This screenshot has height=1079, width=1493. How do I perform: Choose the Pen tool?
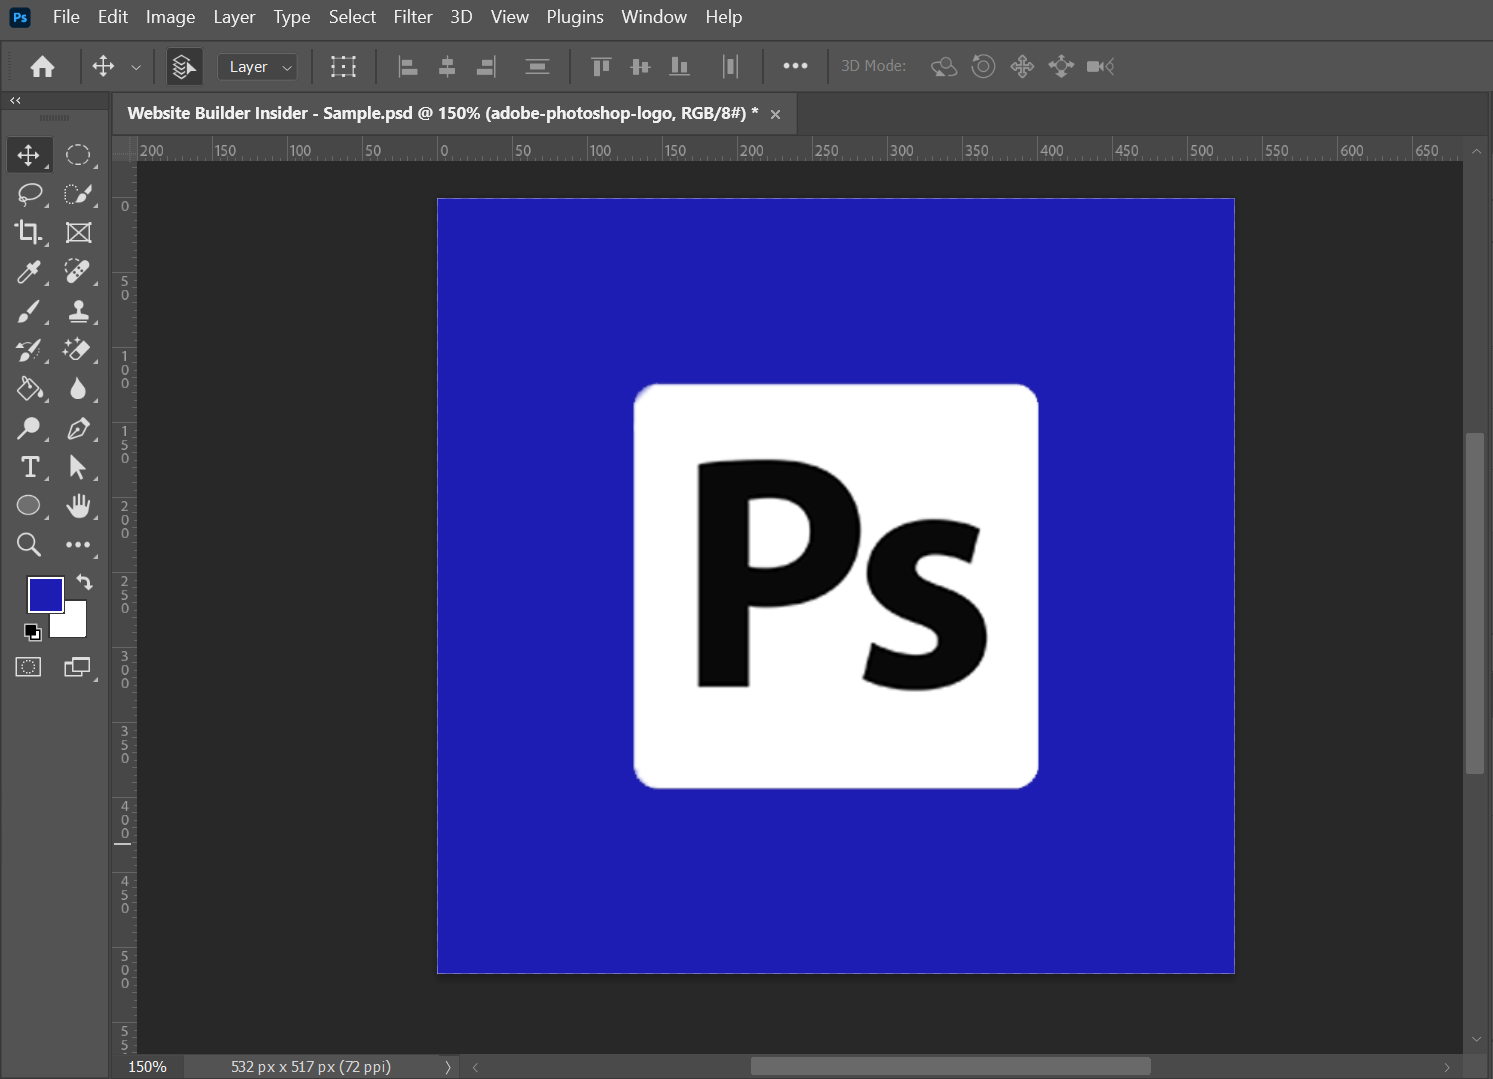pyautogui.click(x=78, y=429)
